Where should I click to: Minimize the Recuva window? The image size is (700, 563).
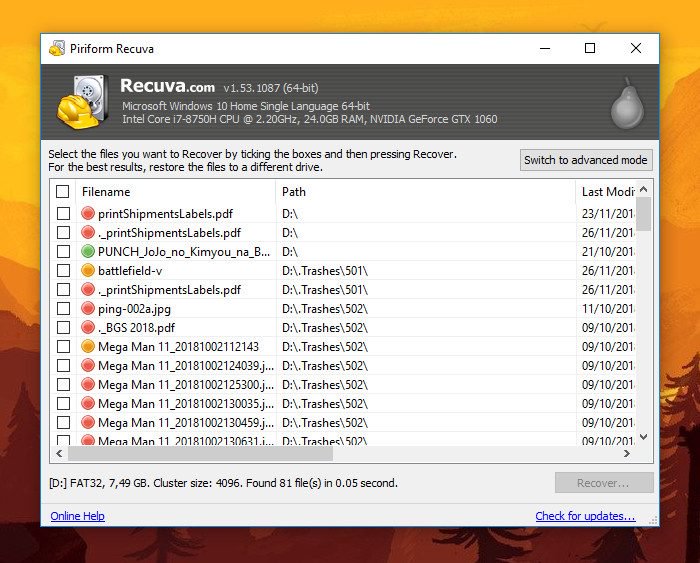point(545,48)
